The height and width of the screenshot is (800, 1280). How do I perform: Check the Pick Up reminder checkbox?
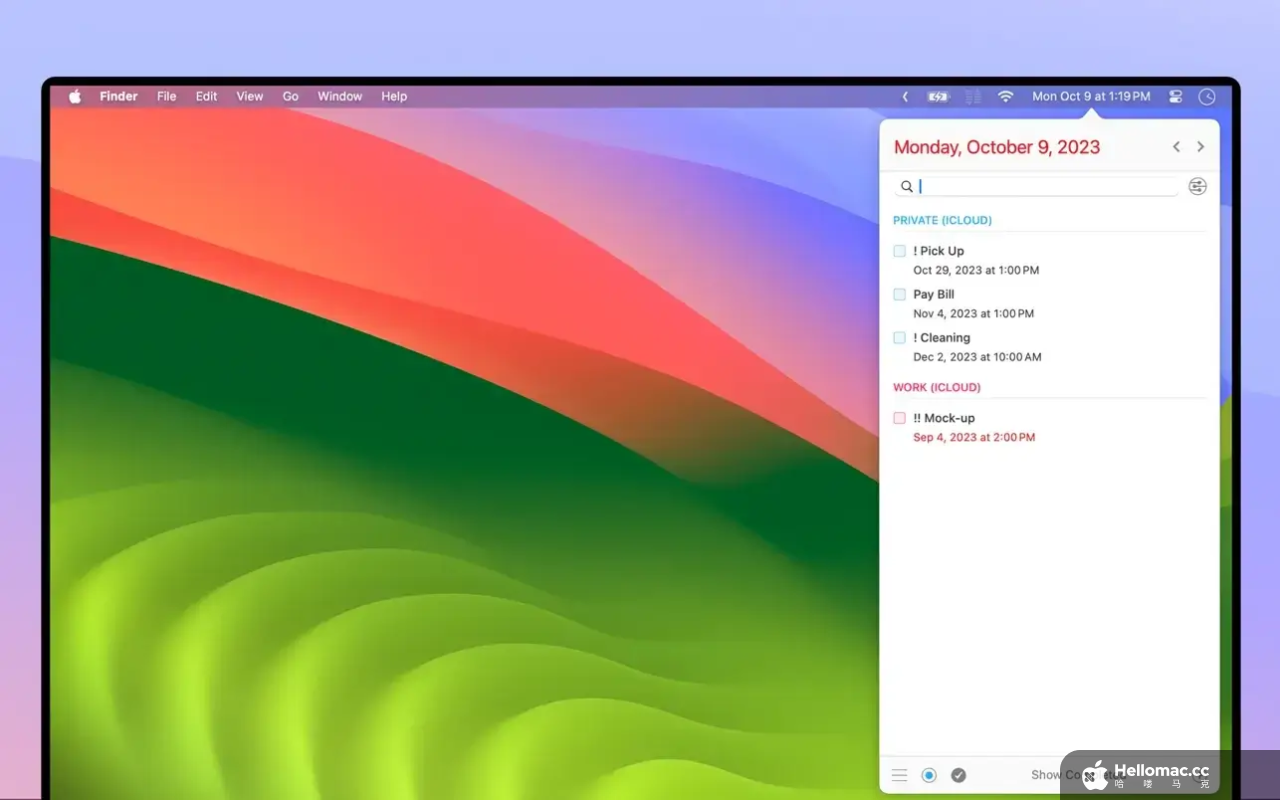click(900, 251)
